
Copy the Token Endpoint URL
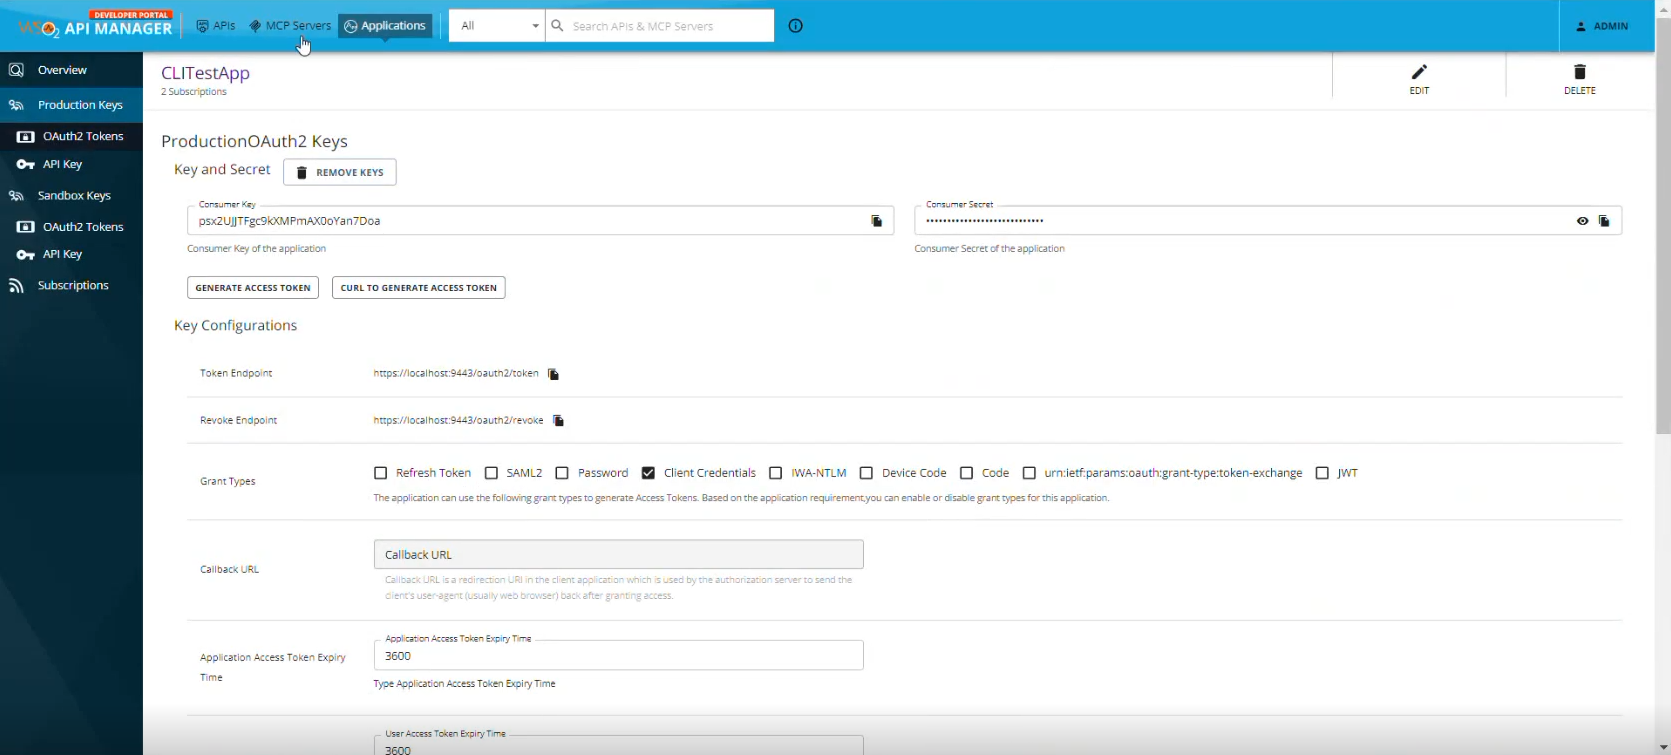553,374
